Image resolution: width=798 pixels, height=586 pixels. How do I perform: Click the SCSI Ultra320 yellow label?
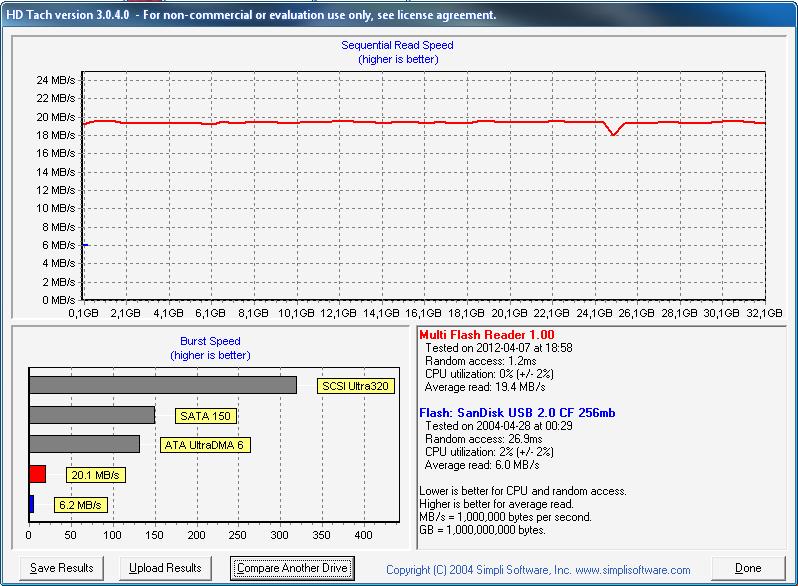coord(354,386)
